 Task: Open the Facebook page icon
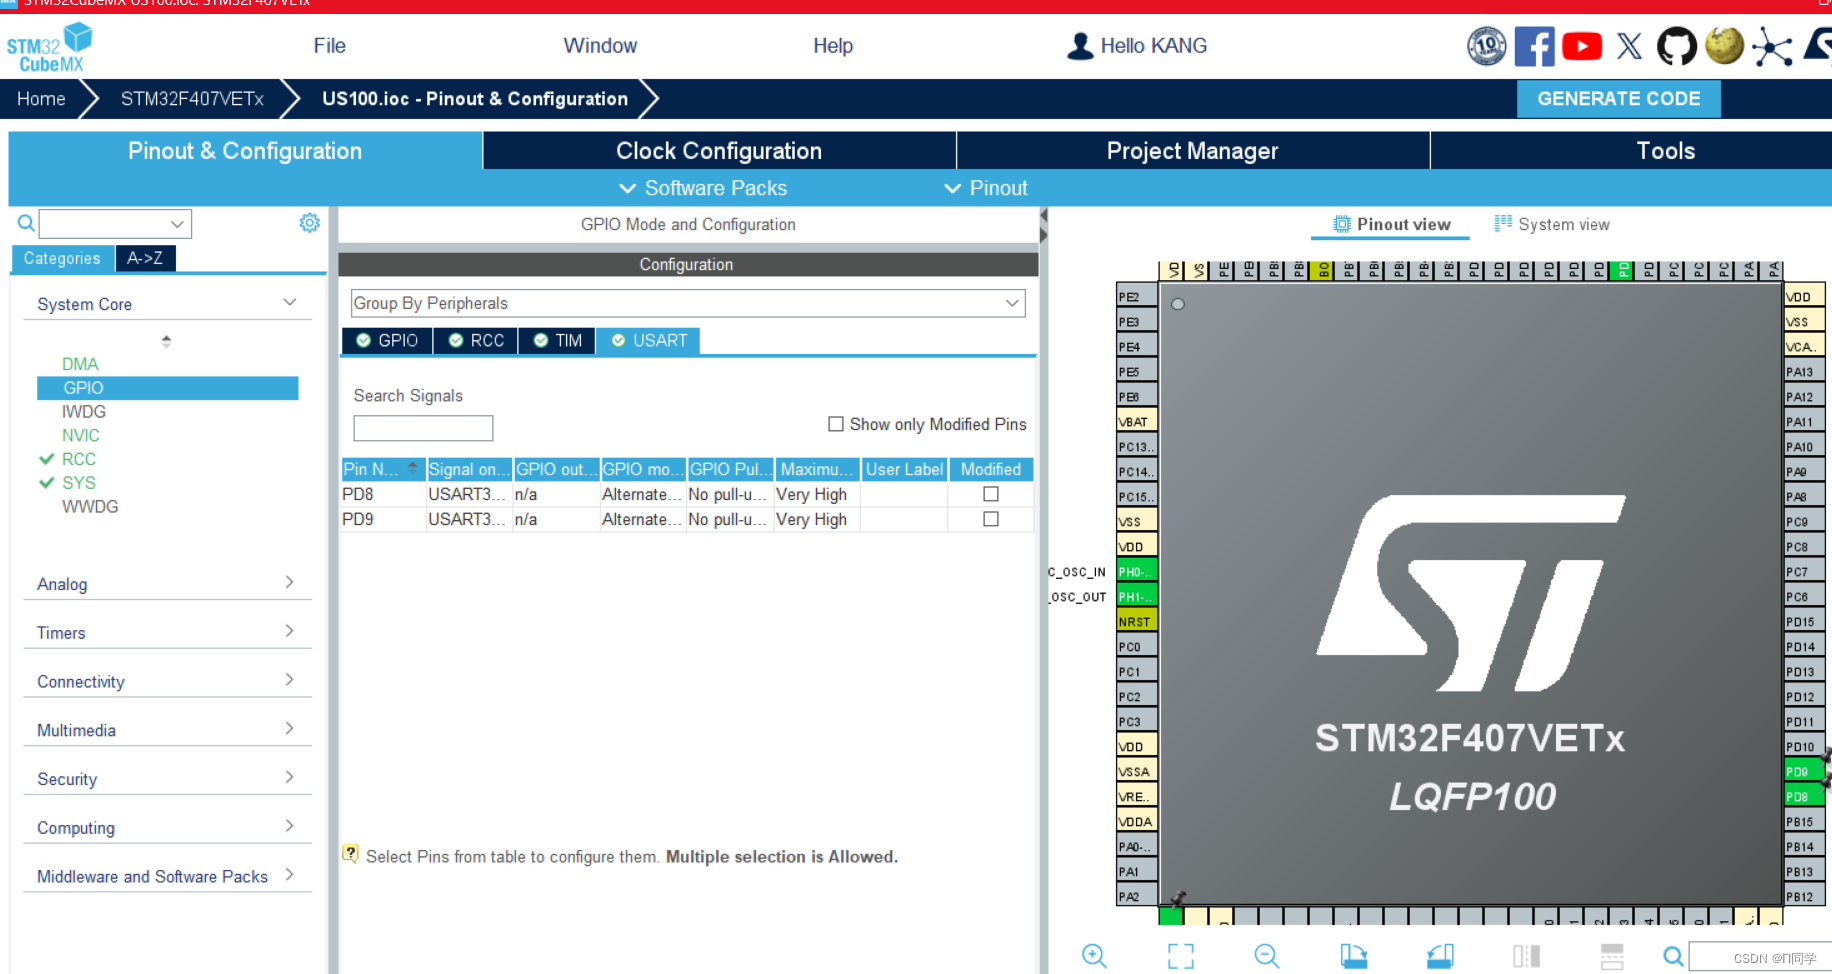click(1534, 46)
